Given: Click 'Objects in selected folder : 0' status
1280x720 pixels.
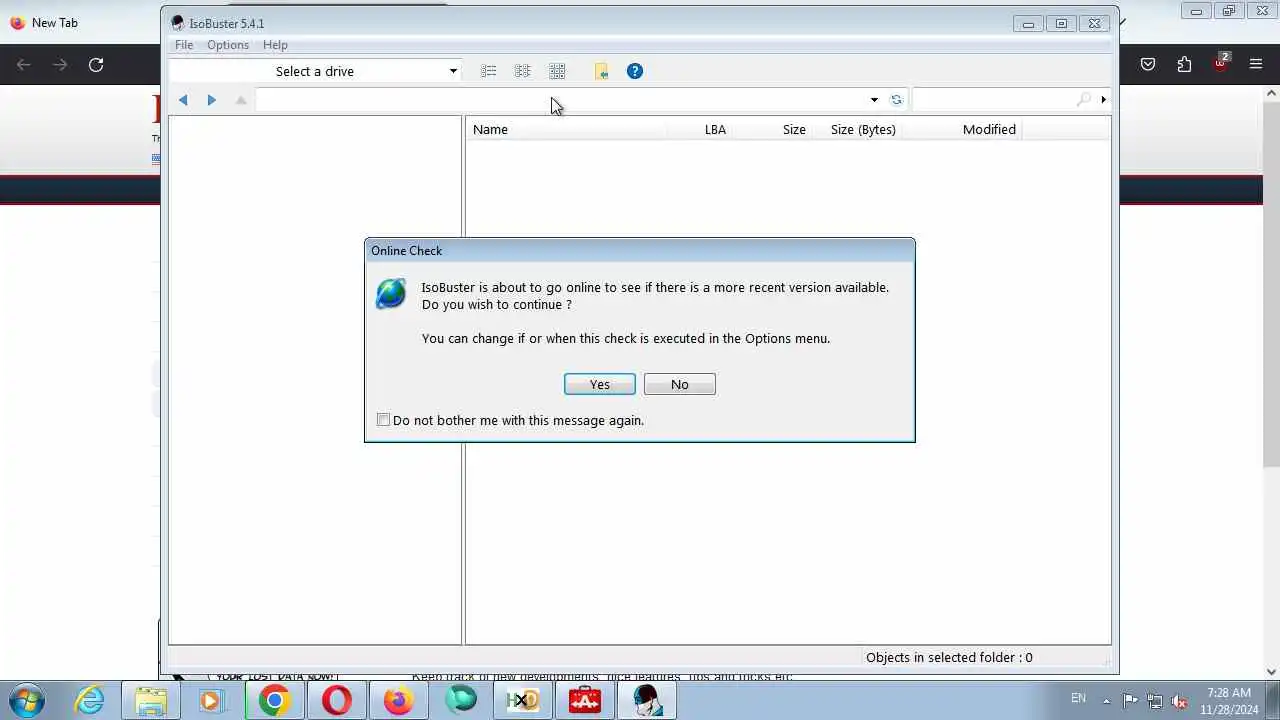Looking at the screenshot, I should click(x=949, y=657).
